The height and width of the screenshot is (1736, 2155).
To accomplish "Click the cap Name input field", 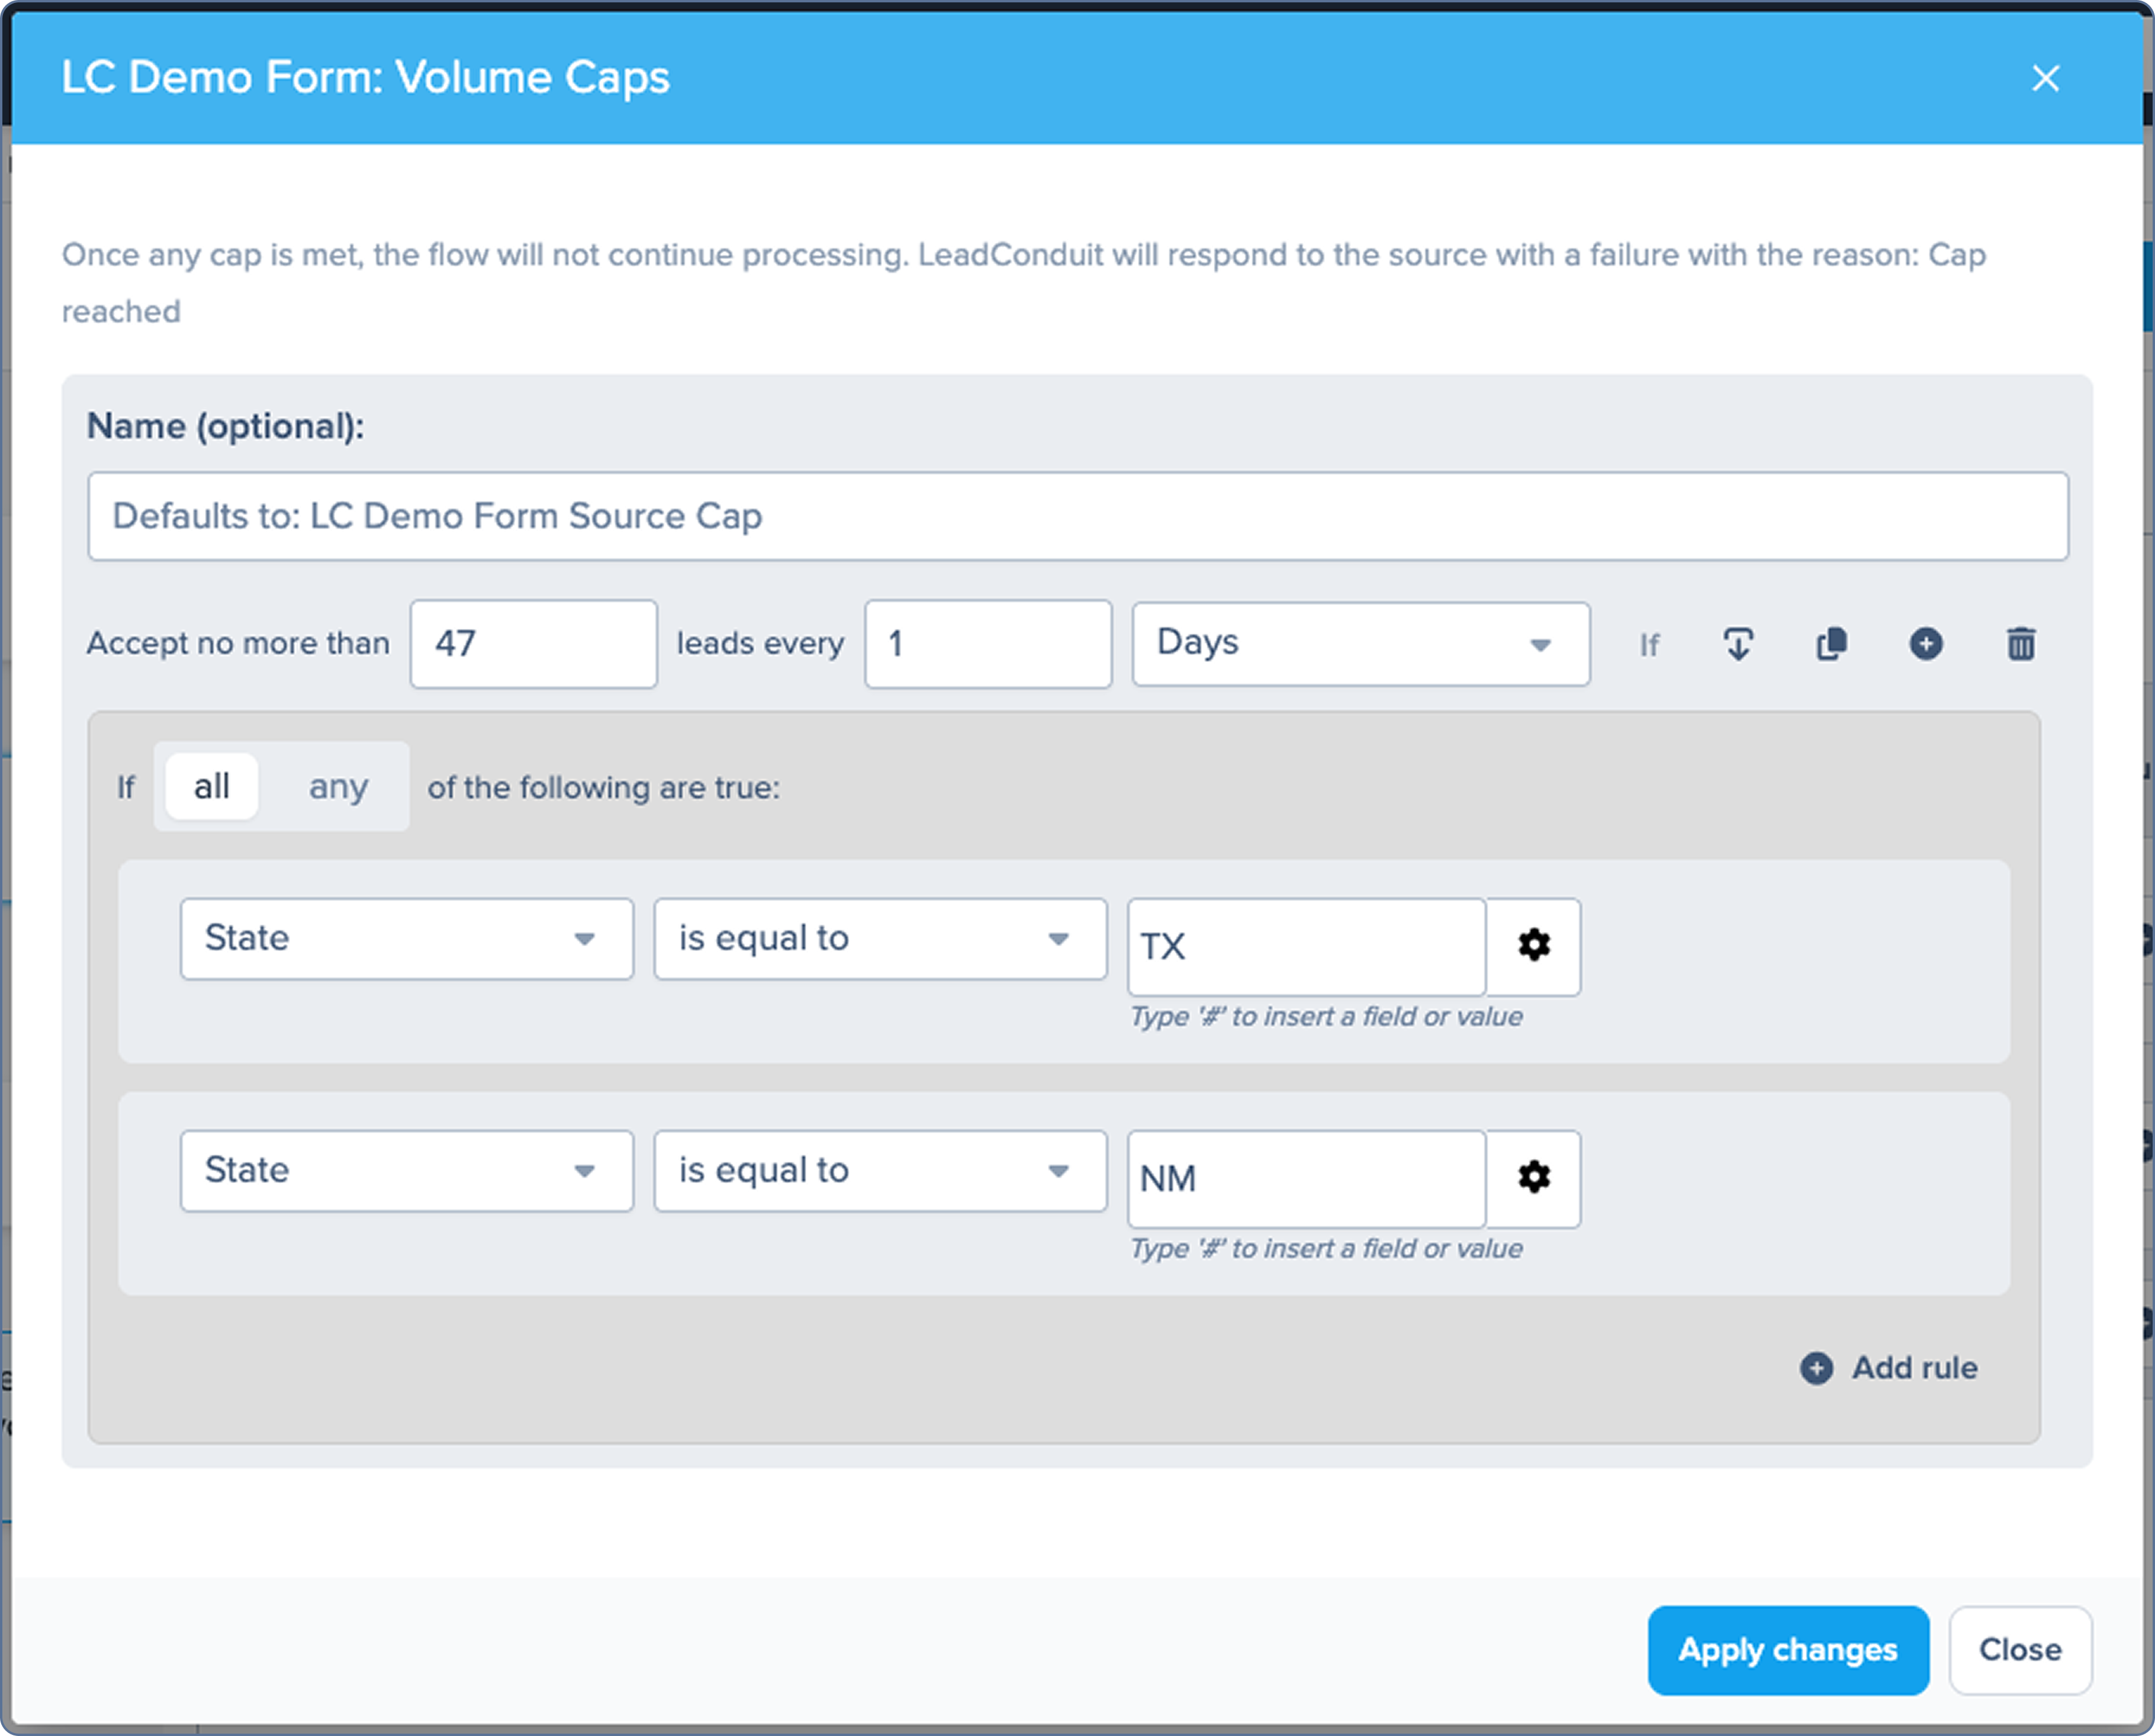I will pyautogui.click(x=1077, y=516).
